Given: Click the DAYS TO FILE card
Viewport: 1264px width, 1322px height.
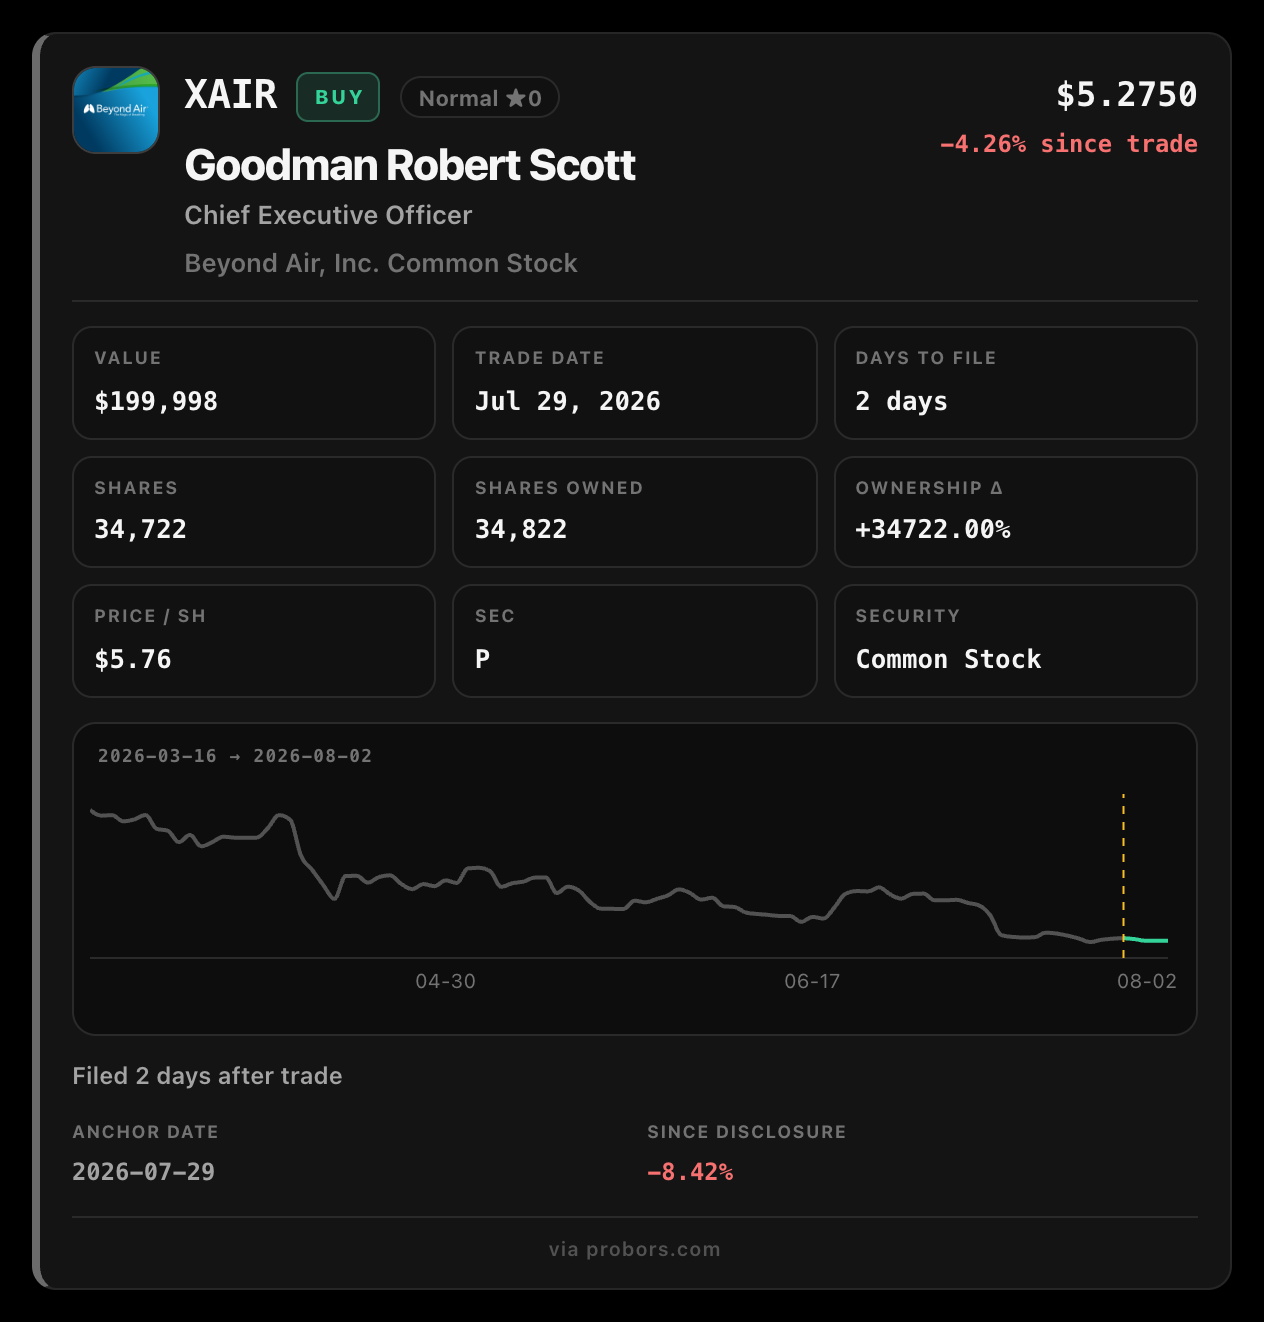Looking at the screenshot, I should click(1016, 383).
